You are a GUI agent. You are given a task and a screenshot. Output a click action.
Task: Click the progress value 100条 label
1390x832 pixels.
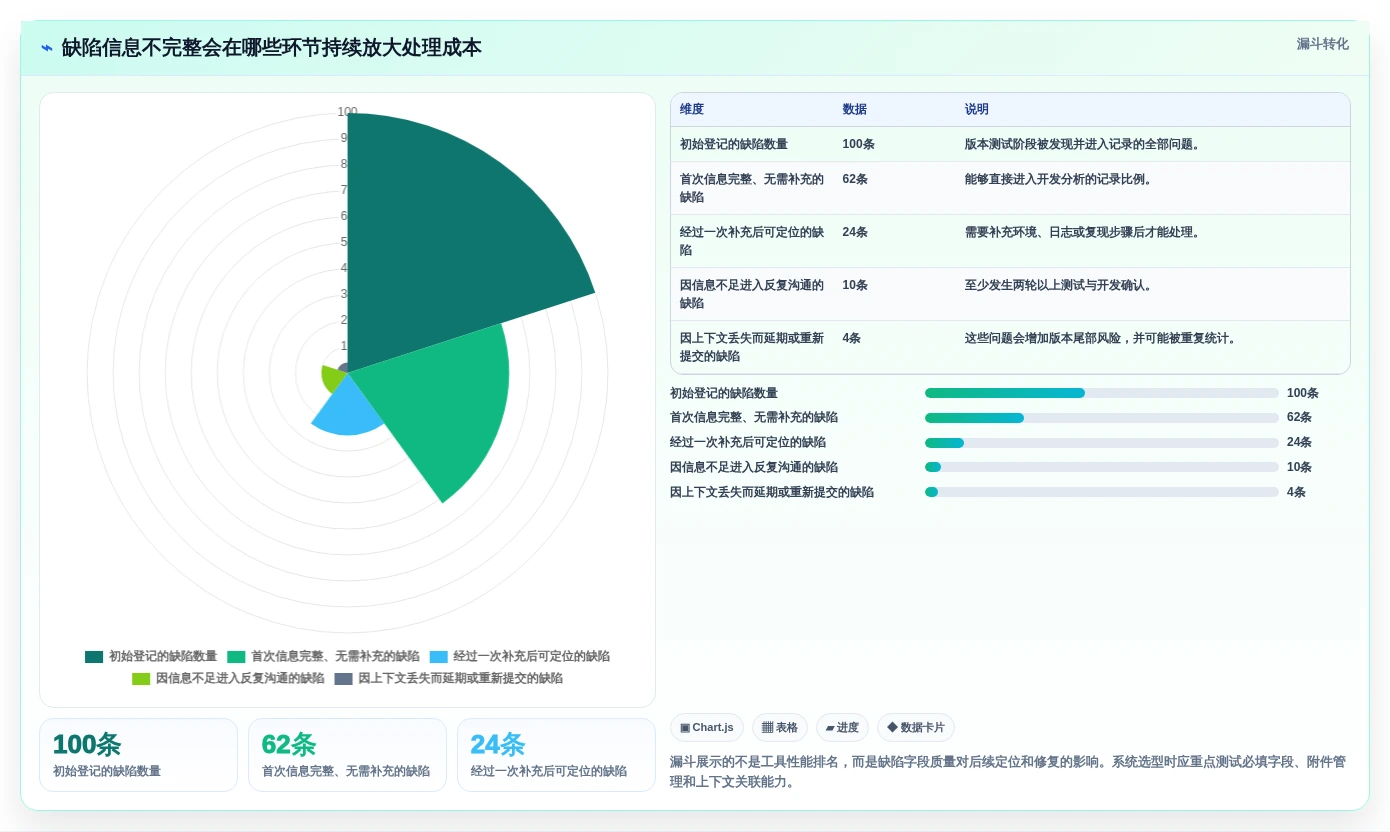[x=1303, y=394]
